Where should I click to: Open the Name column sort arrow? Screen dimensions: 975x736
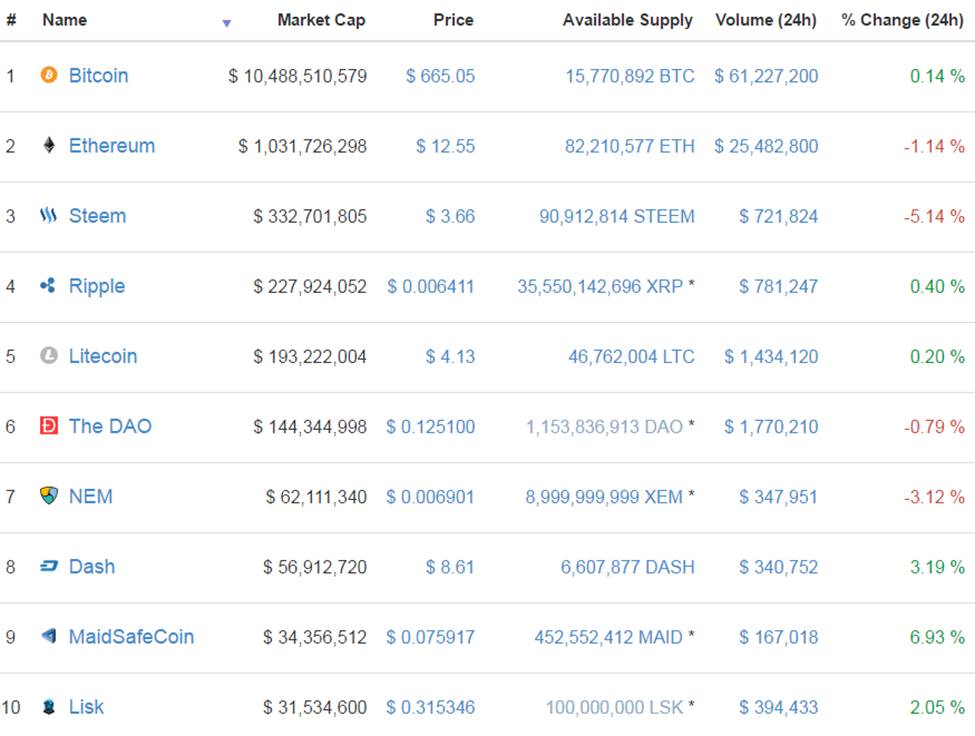click(227, 24)
